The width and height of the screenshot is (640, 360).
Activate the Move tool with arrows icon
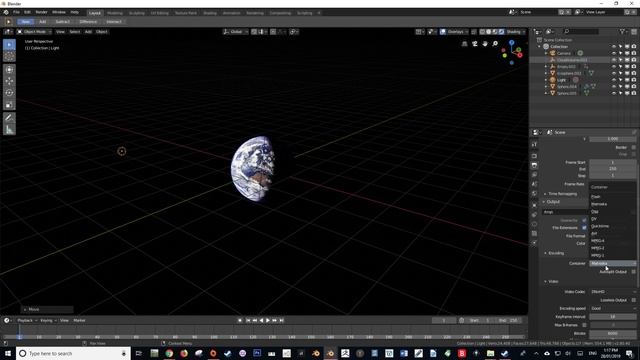click(x=9, y=81)
